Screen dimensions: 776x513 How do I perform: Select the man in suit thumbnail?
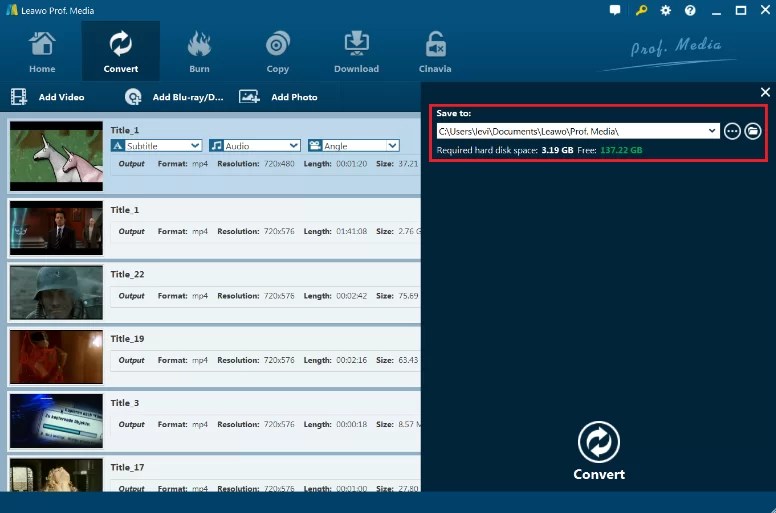click(56, 228)
